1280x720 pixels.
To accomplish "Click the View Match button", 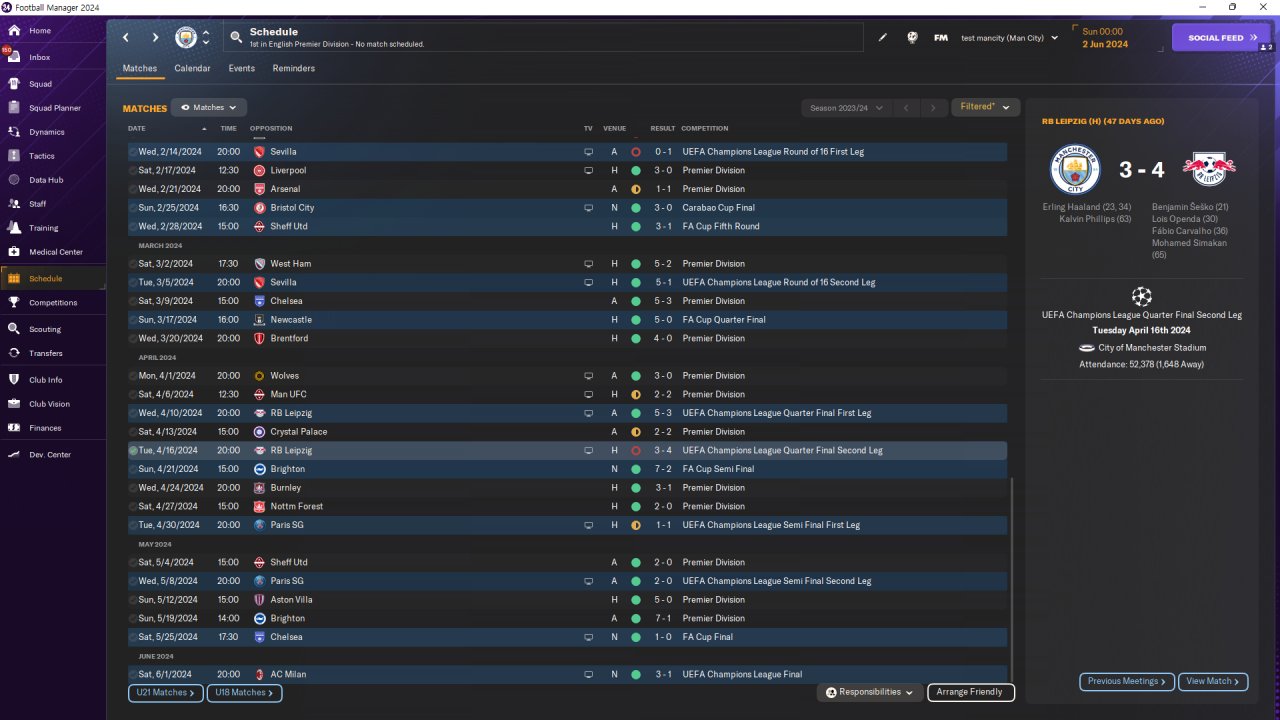I will click(x=1213, y=682).
